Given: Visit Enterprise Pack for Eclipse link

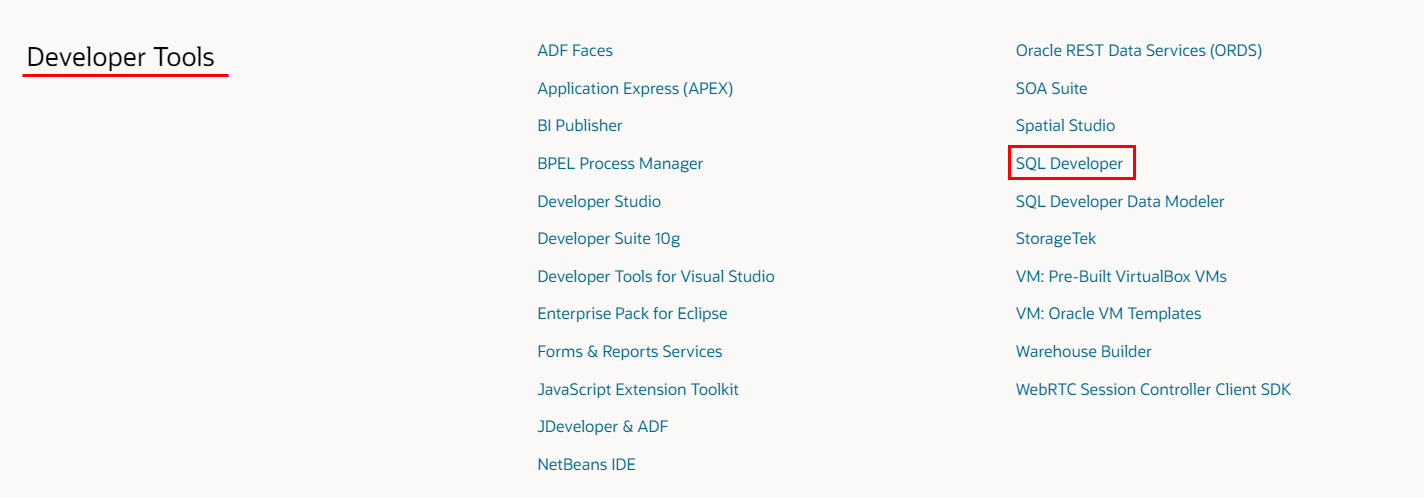Looking at the screenshot, I should [632, 313].
